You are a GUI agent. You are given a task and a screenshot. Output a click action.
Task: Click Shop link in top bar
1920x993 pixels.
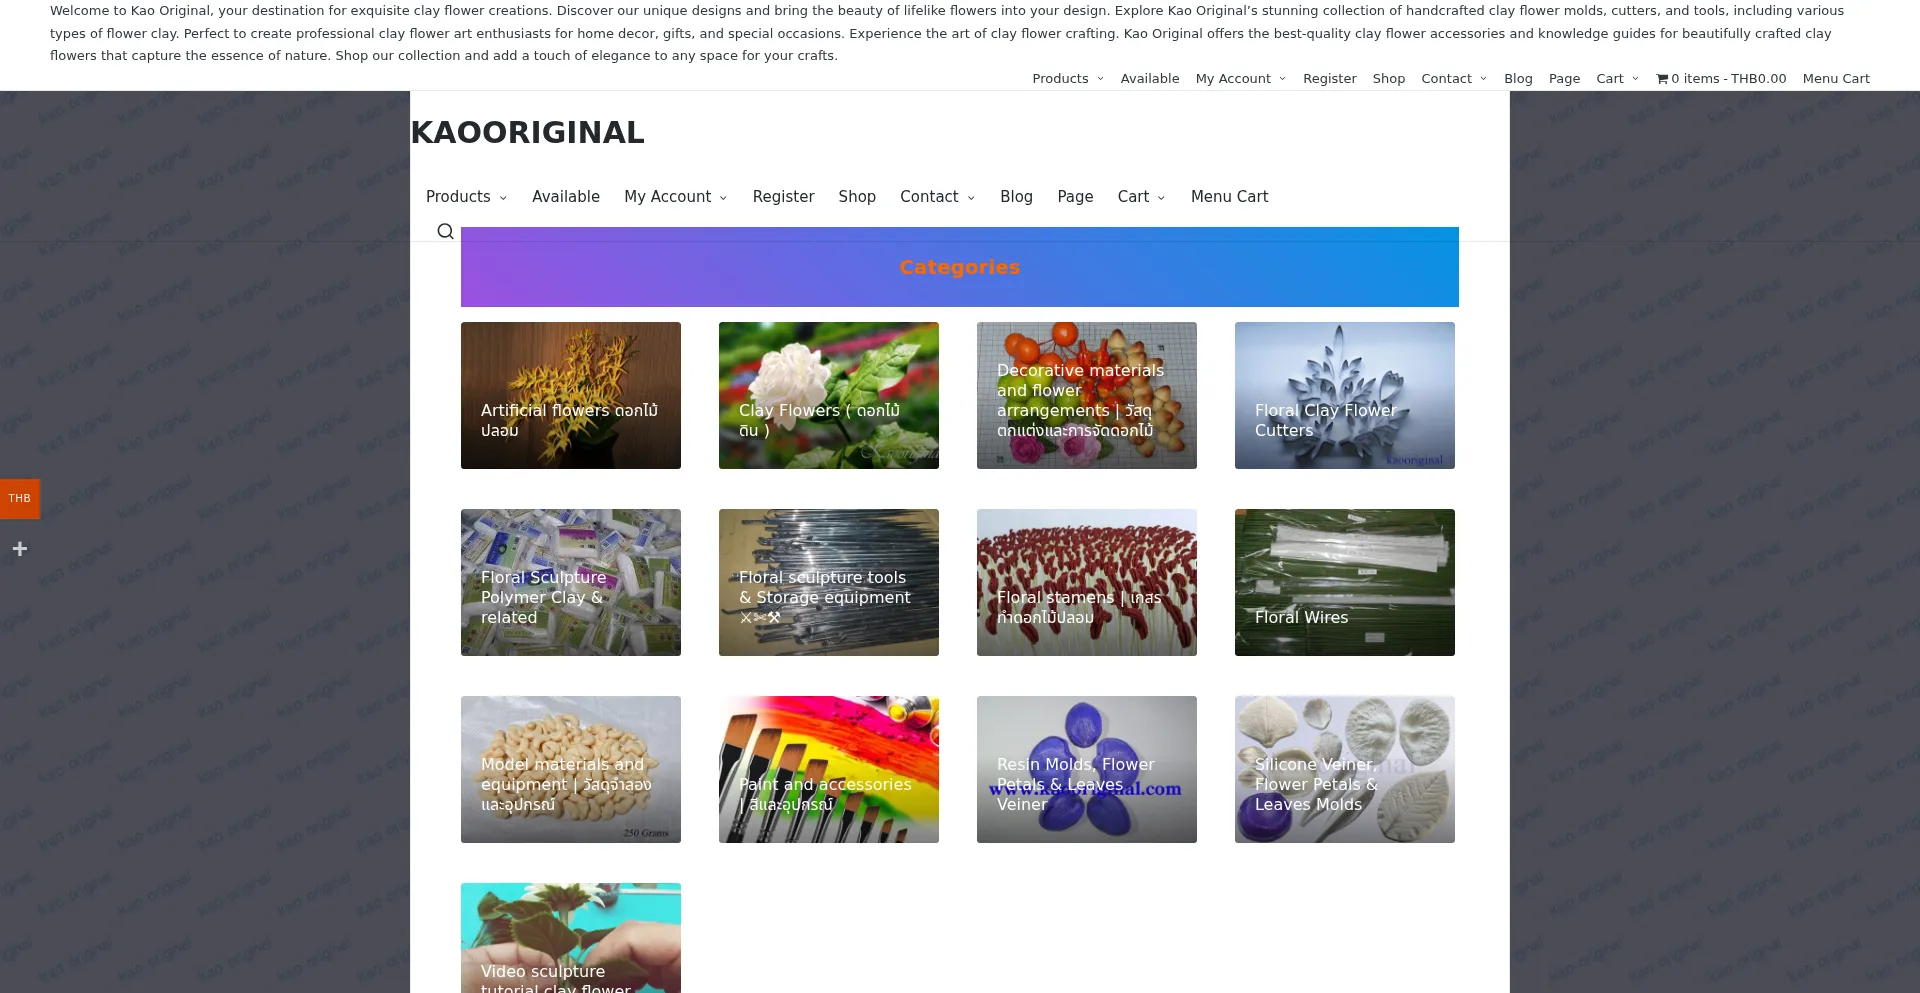click(1388, 79)
